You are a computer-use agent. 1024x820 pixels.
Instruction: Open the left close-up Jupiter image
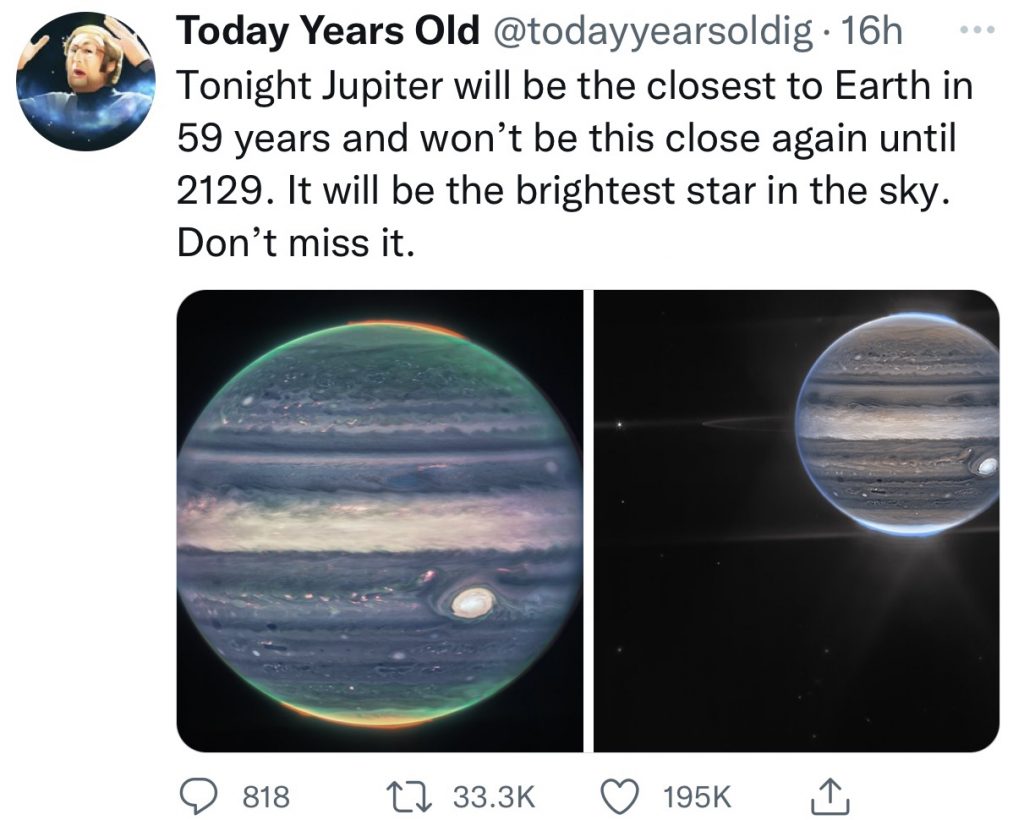[380, 520]
